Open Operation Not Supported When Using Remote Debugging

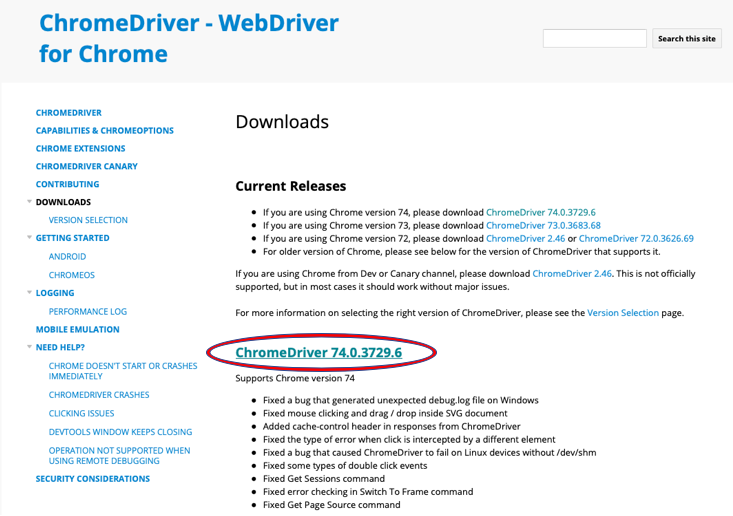[x=119, y=456]
